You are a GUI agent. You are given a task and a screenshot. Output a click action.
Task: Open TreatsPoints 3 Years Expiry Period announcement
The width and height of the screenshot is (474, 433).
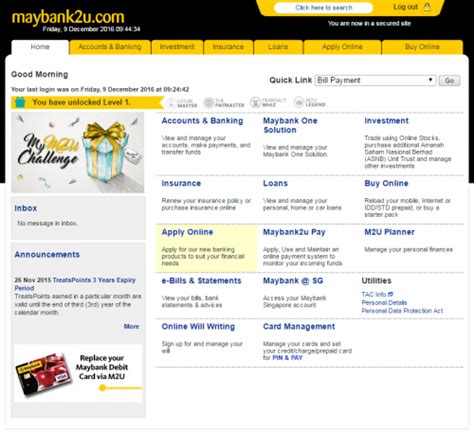tap(75, 284)
